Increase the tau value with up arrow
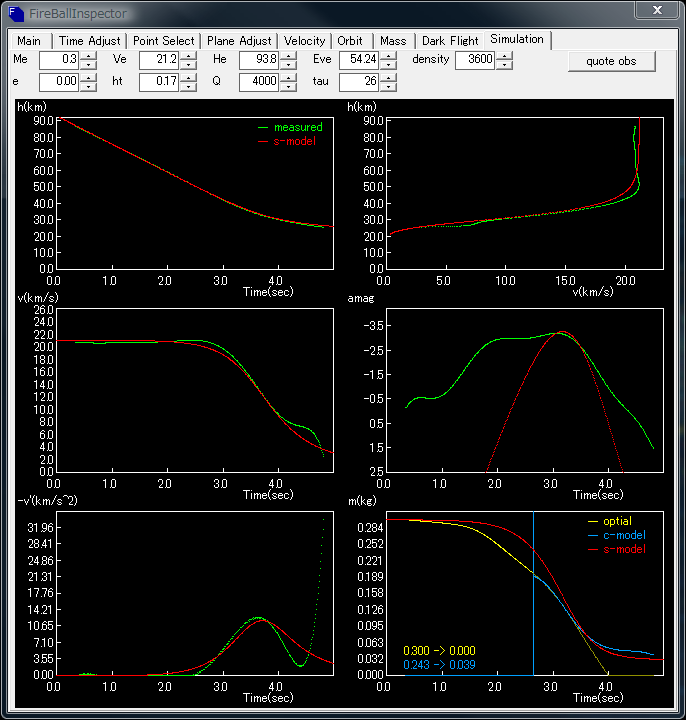This screenshot has width=686, height=720. point(389,77)
